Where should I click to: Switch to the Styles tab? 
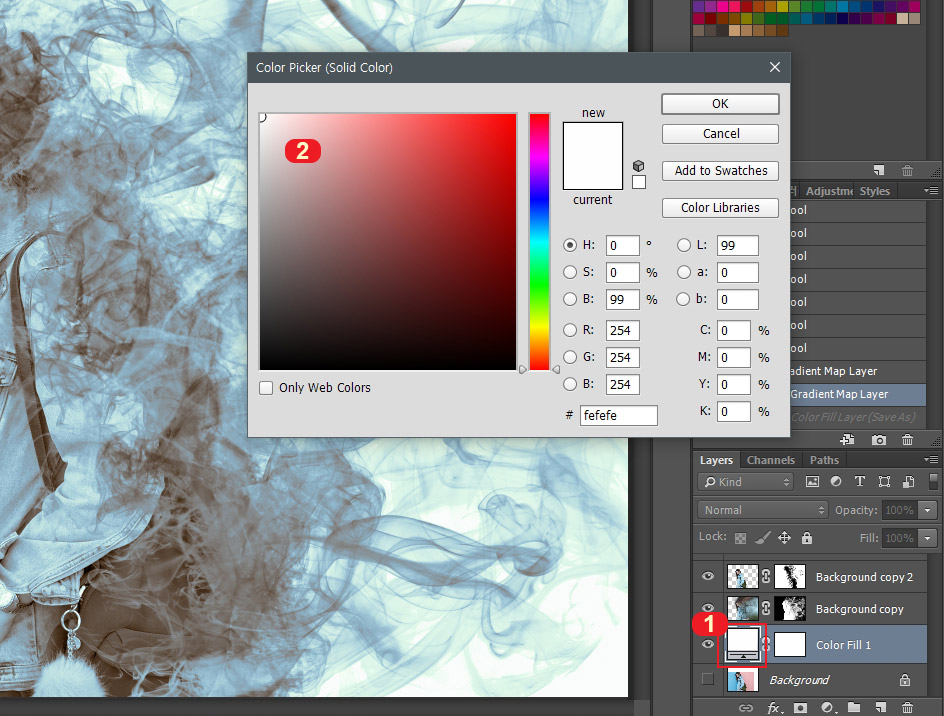(874, 191)
